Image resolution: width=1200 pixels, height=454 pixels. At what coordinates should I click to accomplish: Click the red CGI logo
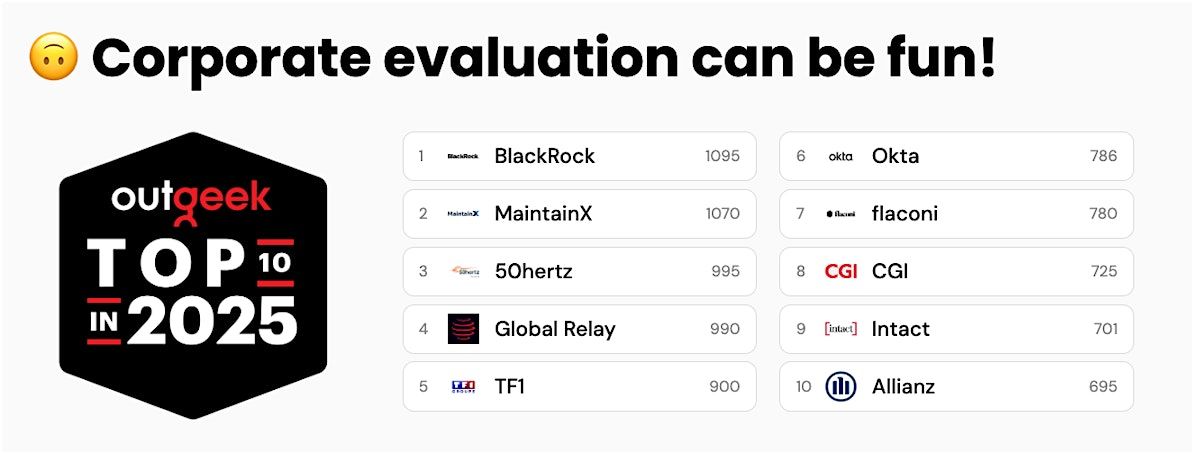(x=840, y=271)
